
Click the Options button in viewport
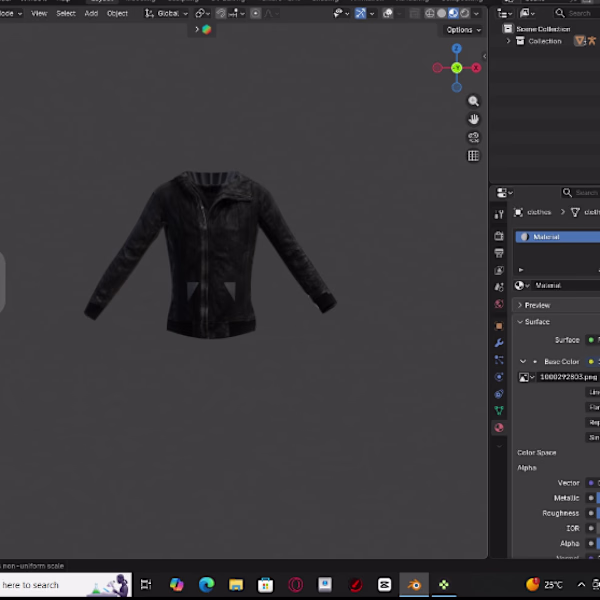[463, 30]
